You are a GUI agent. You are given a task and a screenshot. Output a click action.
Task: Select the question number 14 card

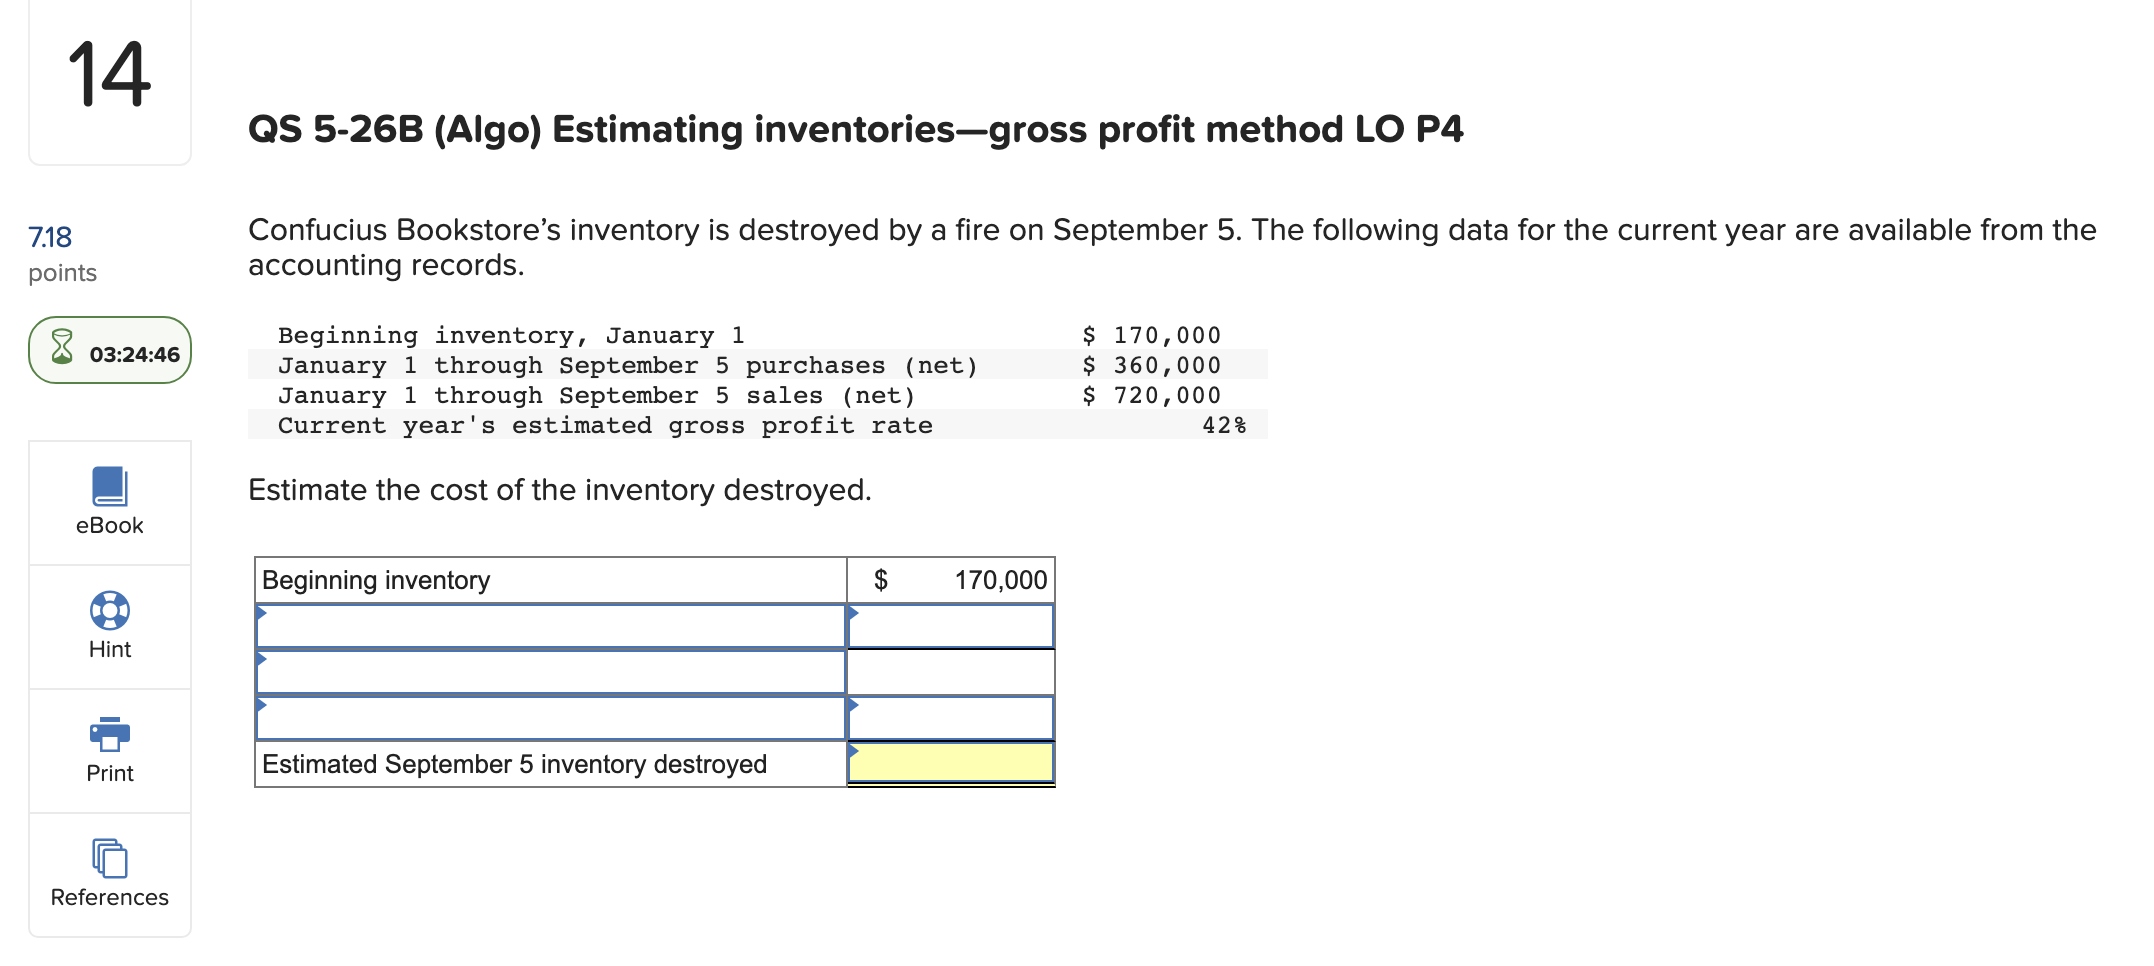[x=109, y=80]
